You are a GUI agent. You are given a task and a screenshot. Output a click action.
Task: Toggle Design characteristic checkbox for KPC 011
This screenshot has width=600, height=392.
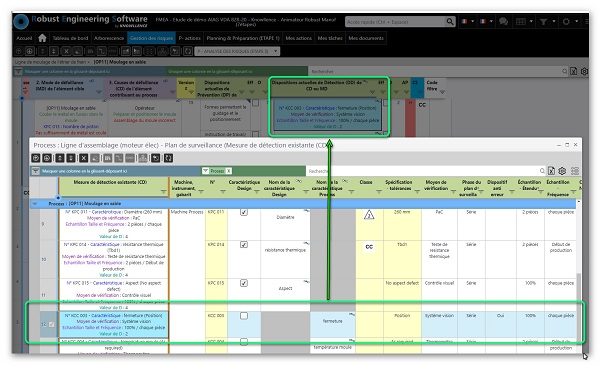click(244, 212)
